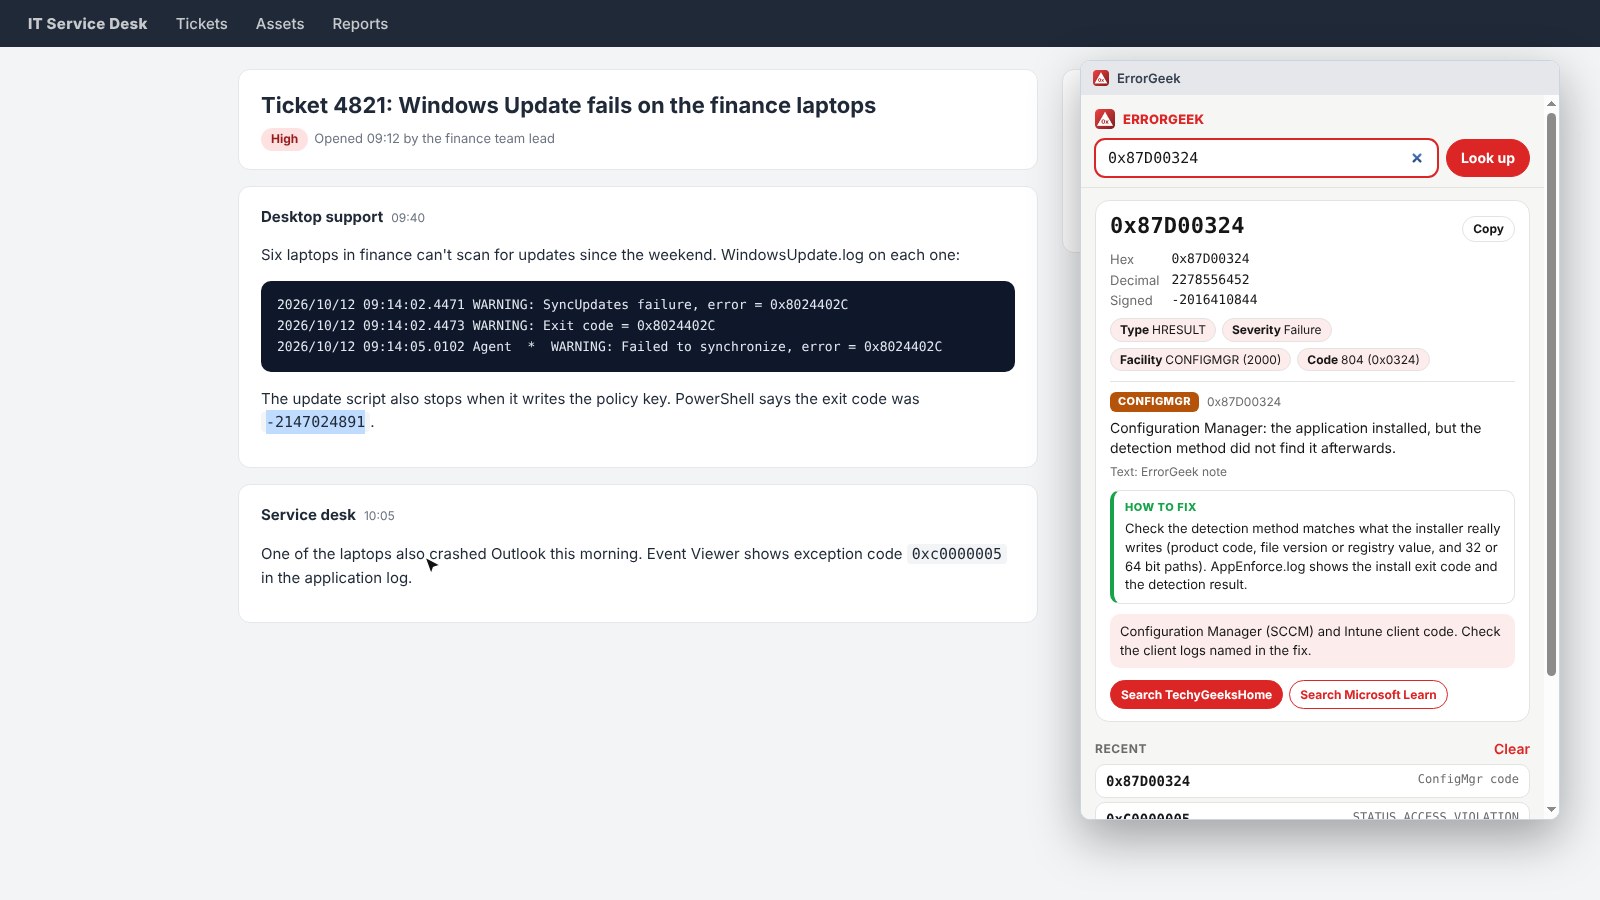Screen dimensions: 1600x900
Task: Click the log line 'Failed to synchronize'
Action: tap(609, 347)
